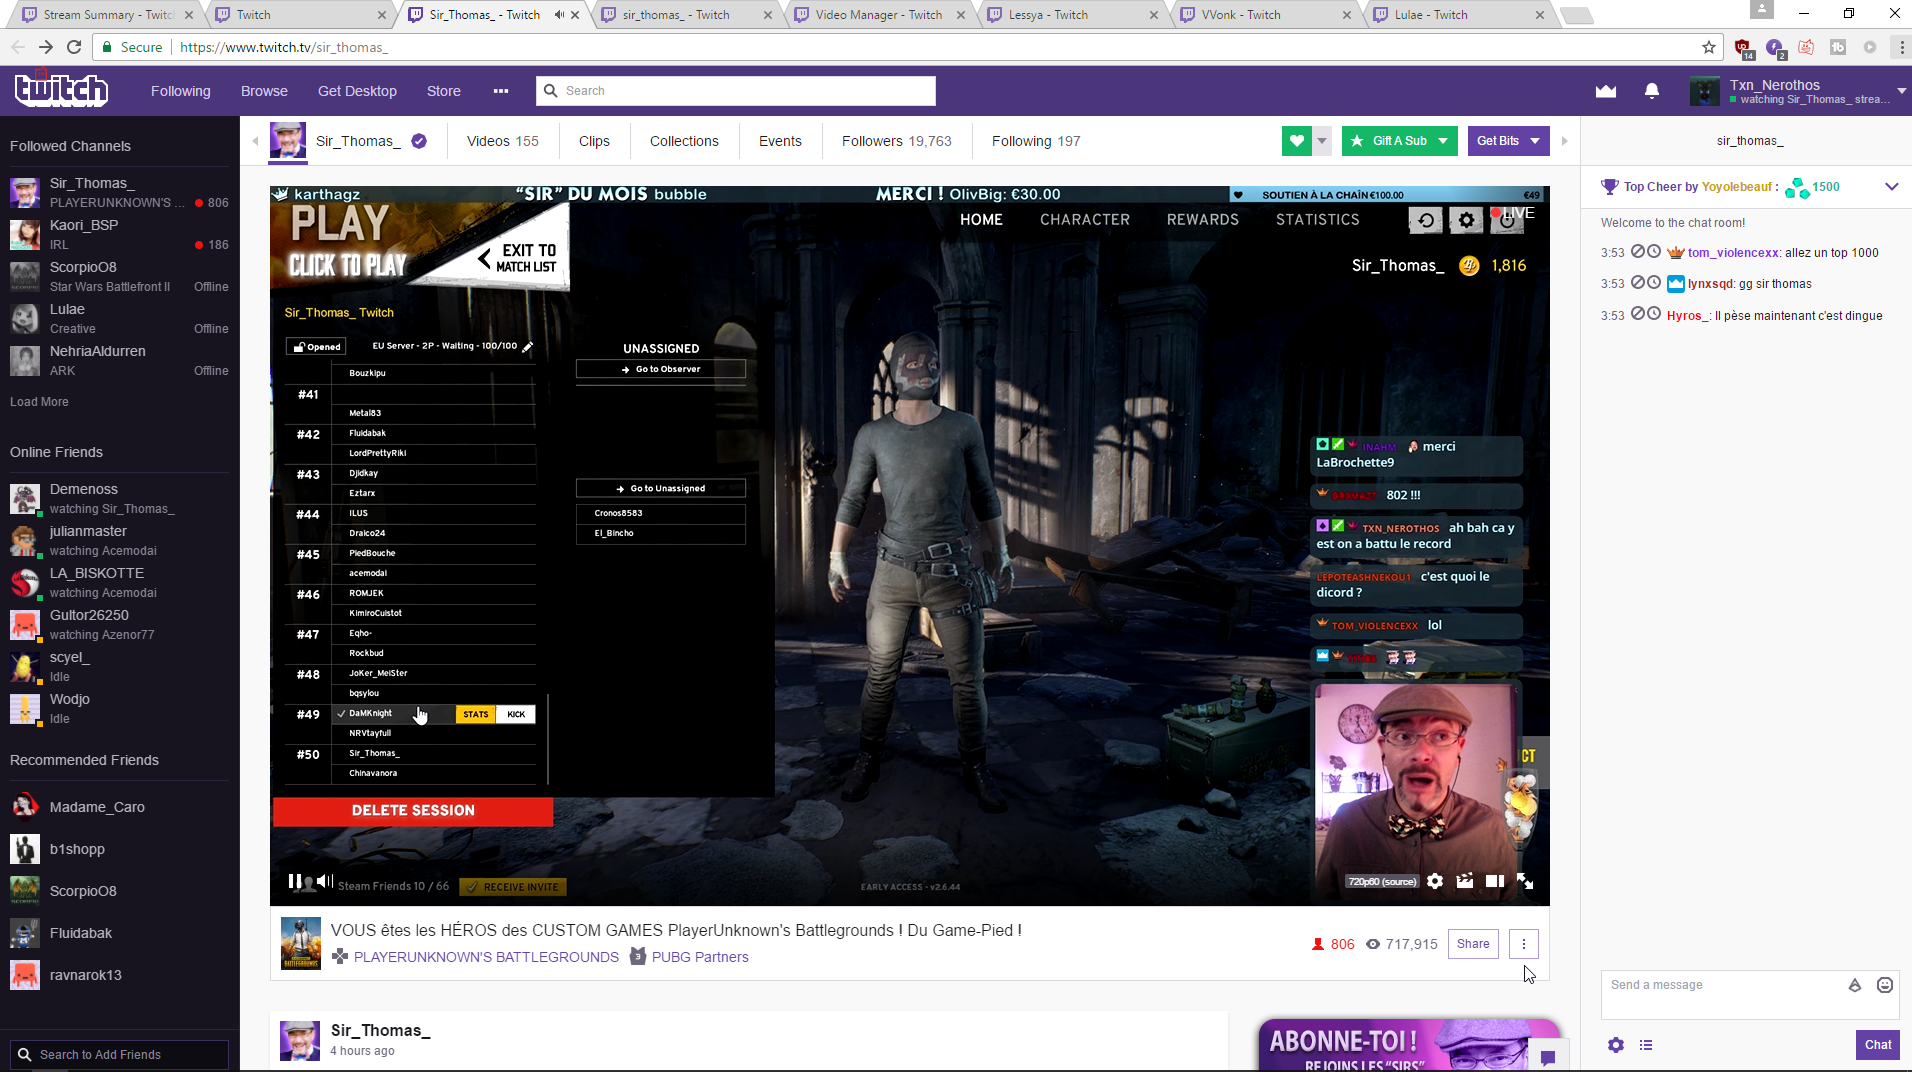
Task: View the Followers 19,763 tab
Action: coord(897,141)
